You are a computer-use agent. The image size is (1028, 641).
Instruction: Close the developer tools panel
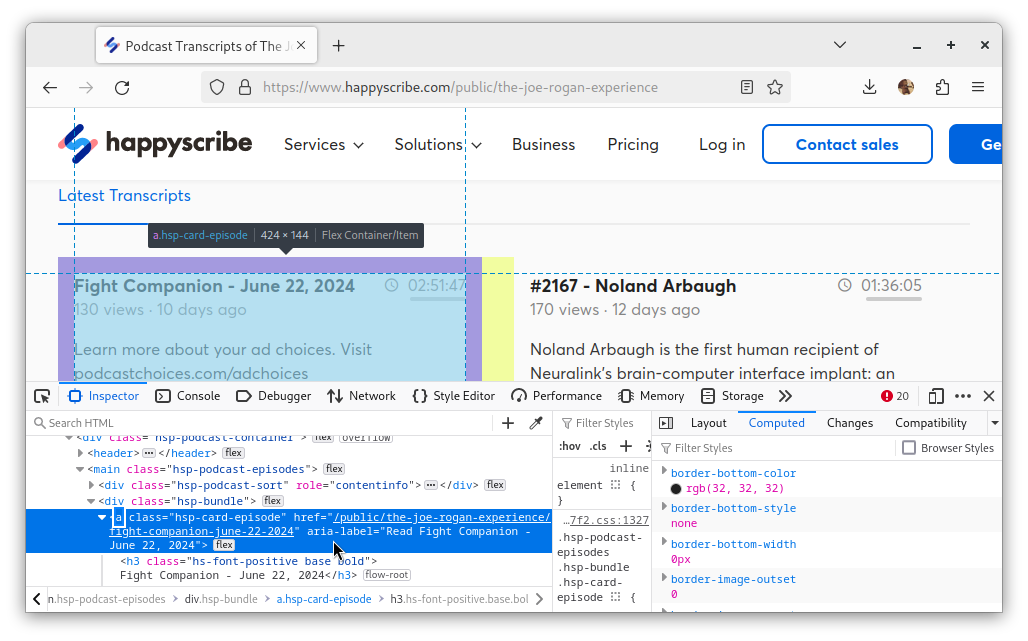tap(989, 396)
